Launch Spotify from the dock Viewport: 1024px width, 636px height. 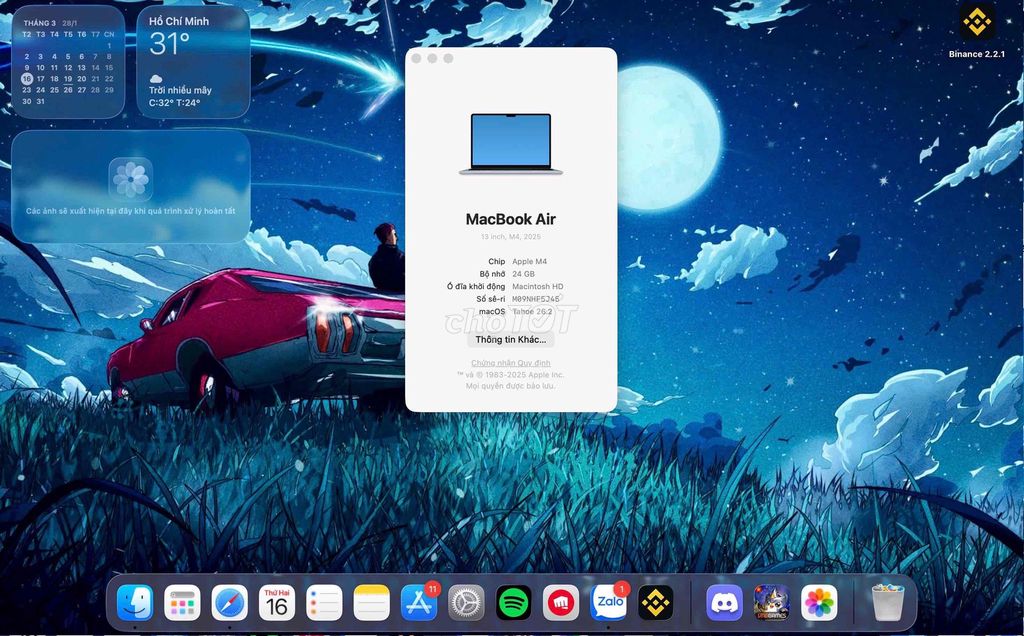[x=513, y=602]
